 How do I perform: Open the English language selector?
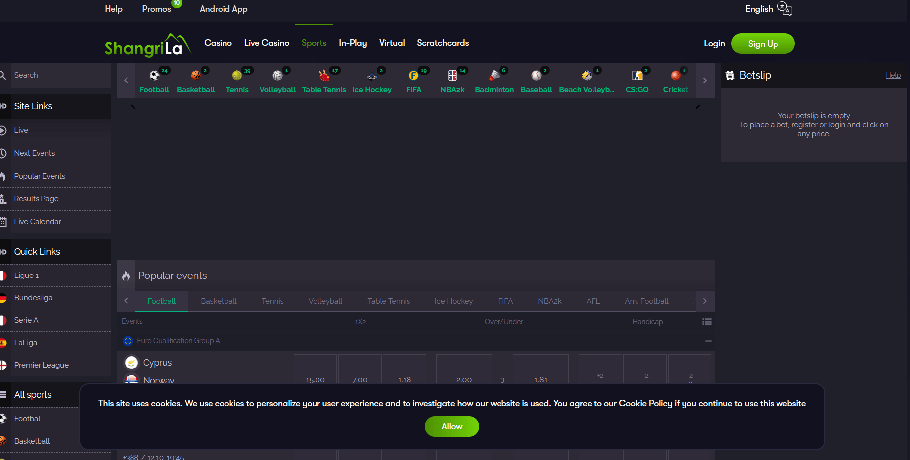pos(767,9)
